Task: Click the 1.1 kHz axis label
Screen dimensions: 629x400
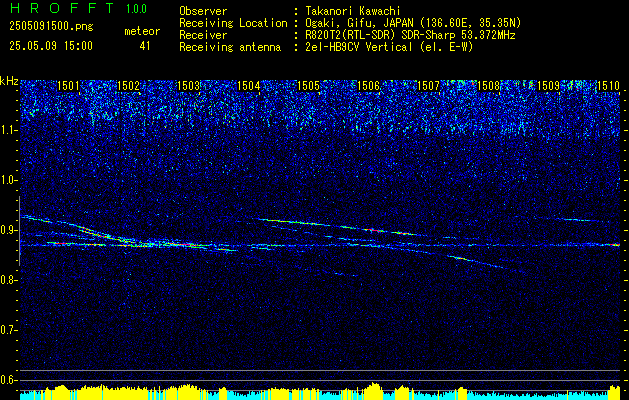Action: 7,130
